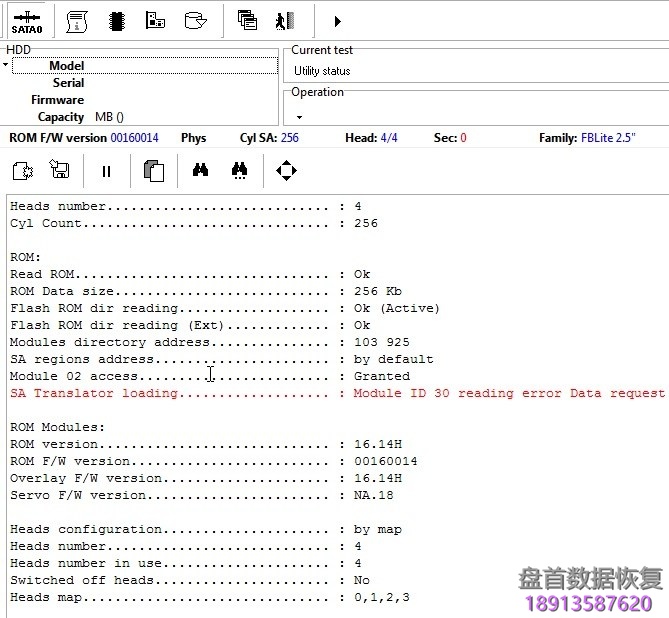
Task: Click the play arrow in top toolbar
Action: [337, 21]
